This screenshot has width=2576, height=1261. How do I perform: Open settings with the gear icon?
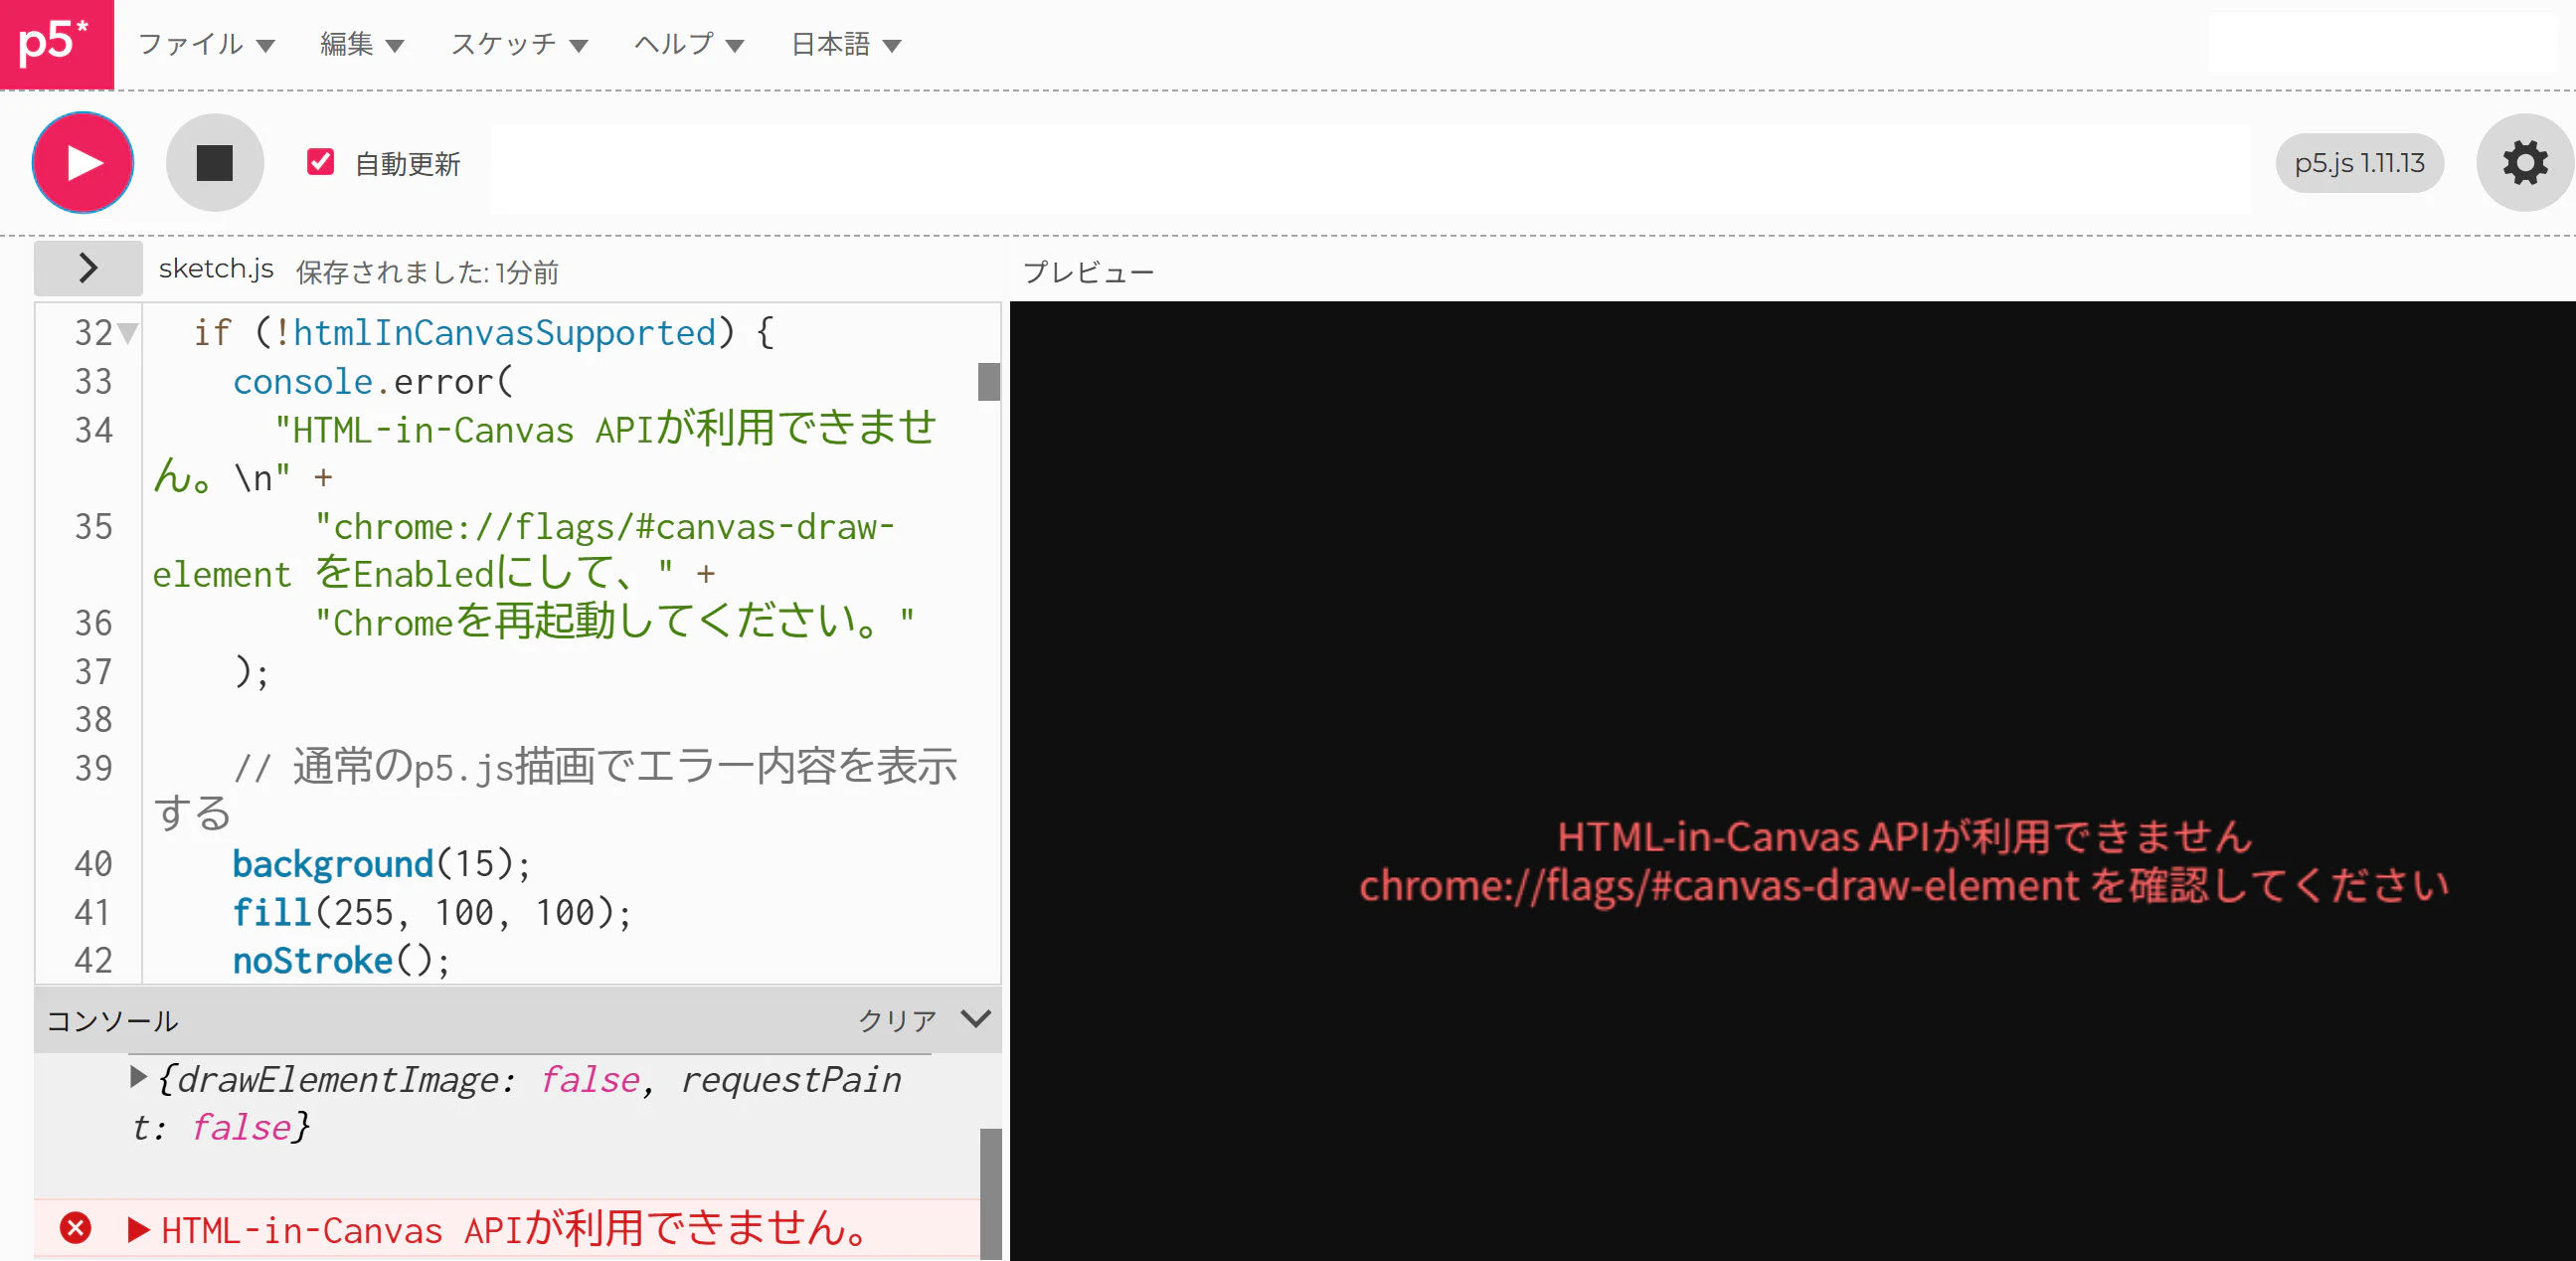point(2524,163)
